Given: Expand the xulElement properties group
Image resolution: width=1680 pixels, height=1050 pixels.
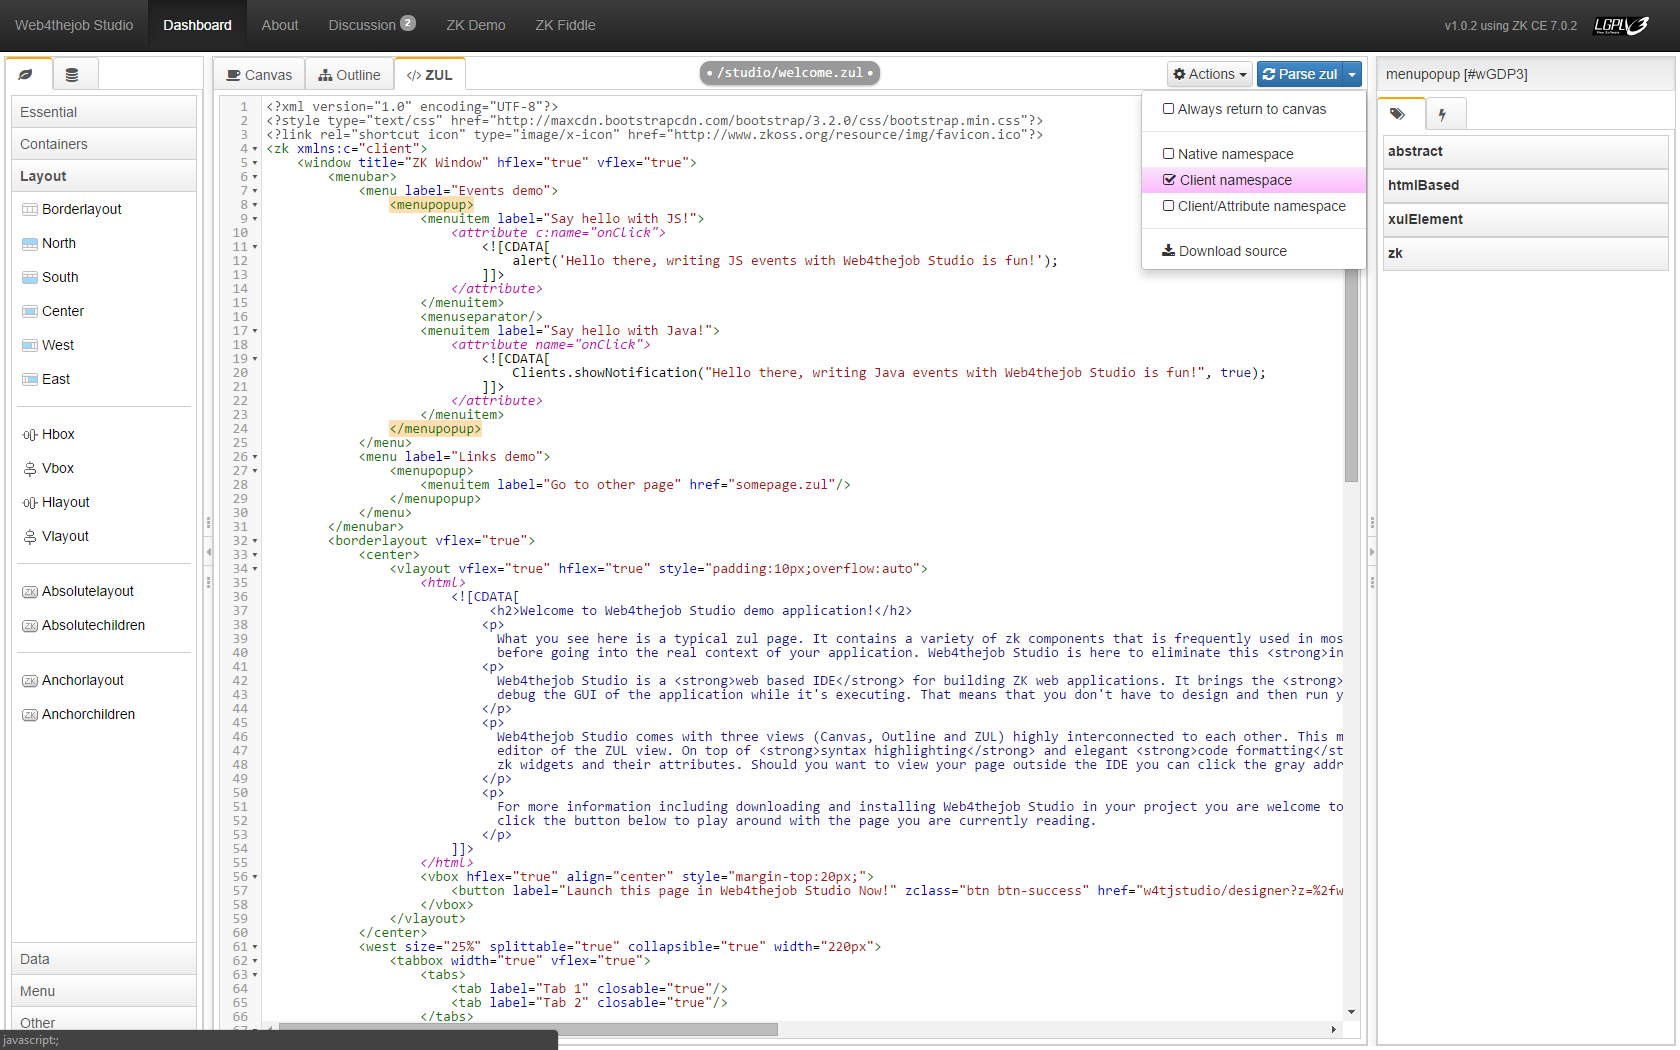Looking at the screenshot, I should pos(1525,220).
